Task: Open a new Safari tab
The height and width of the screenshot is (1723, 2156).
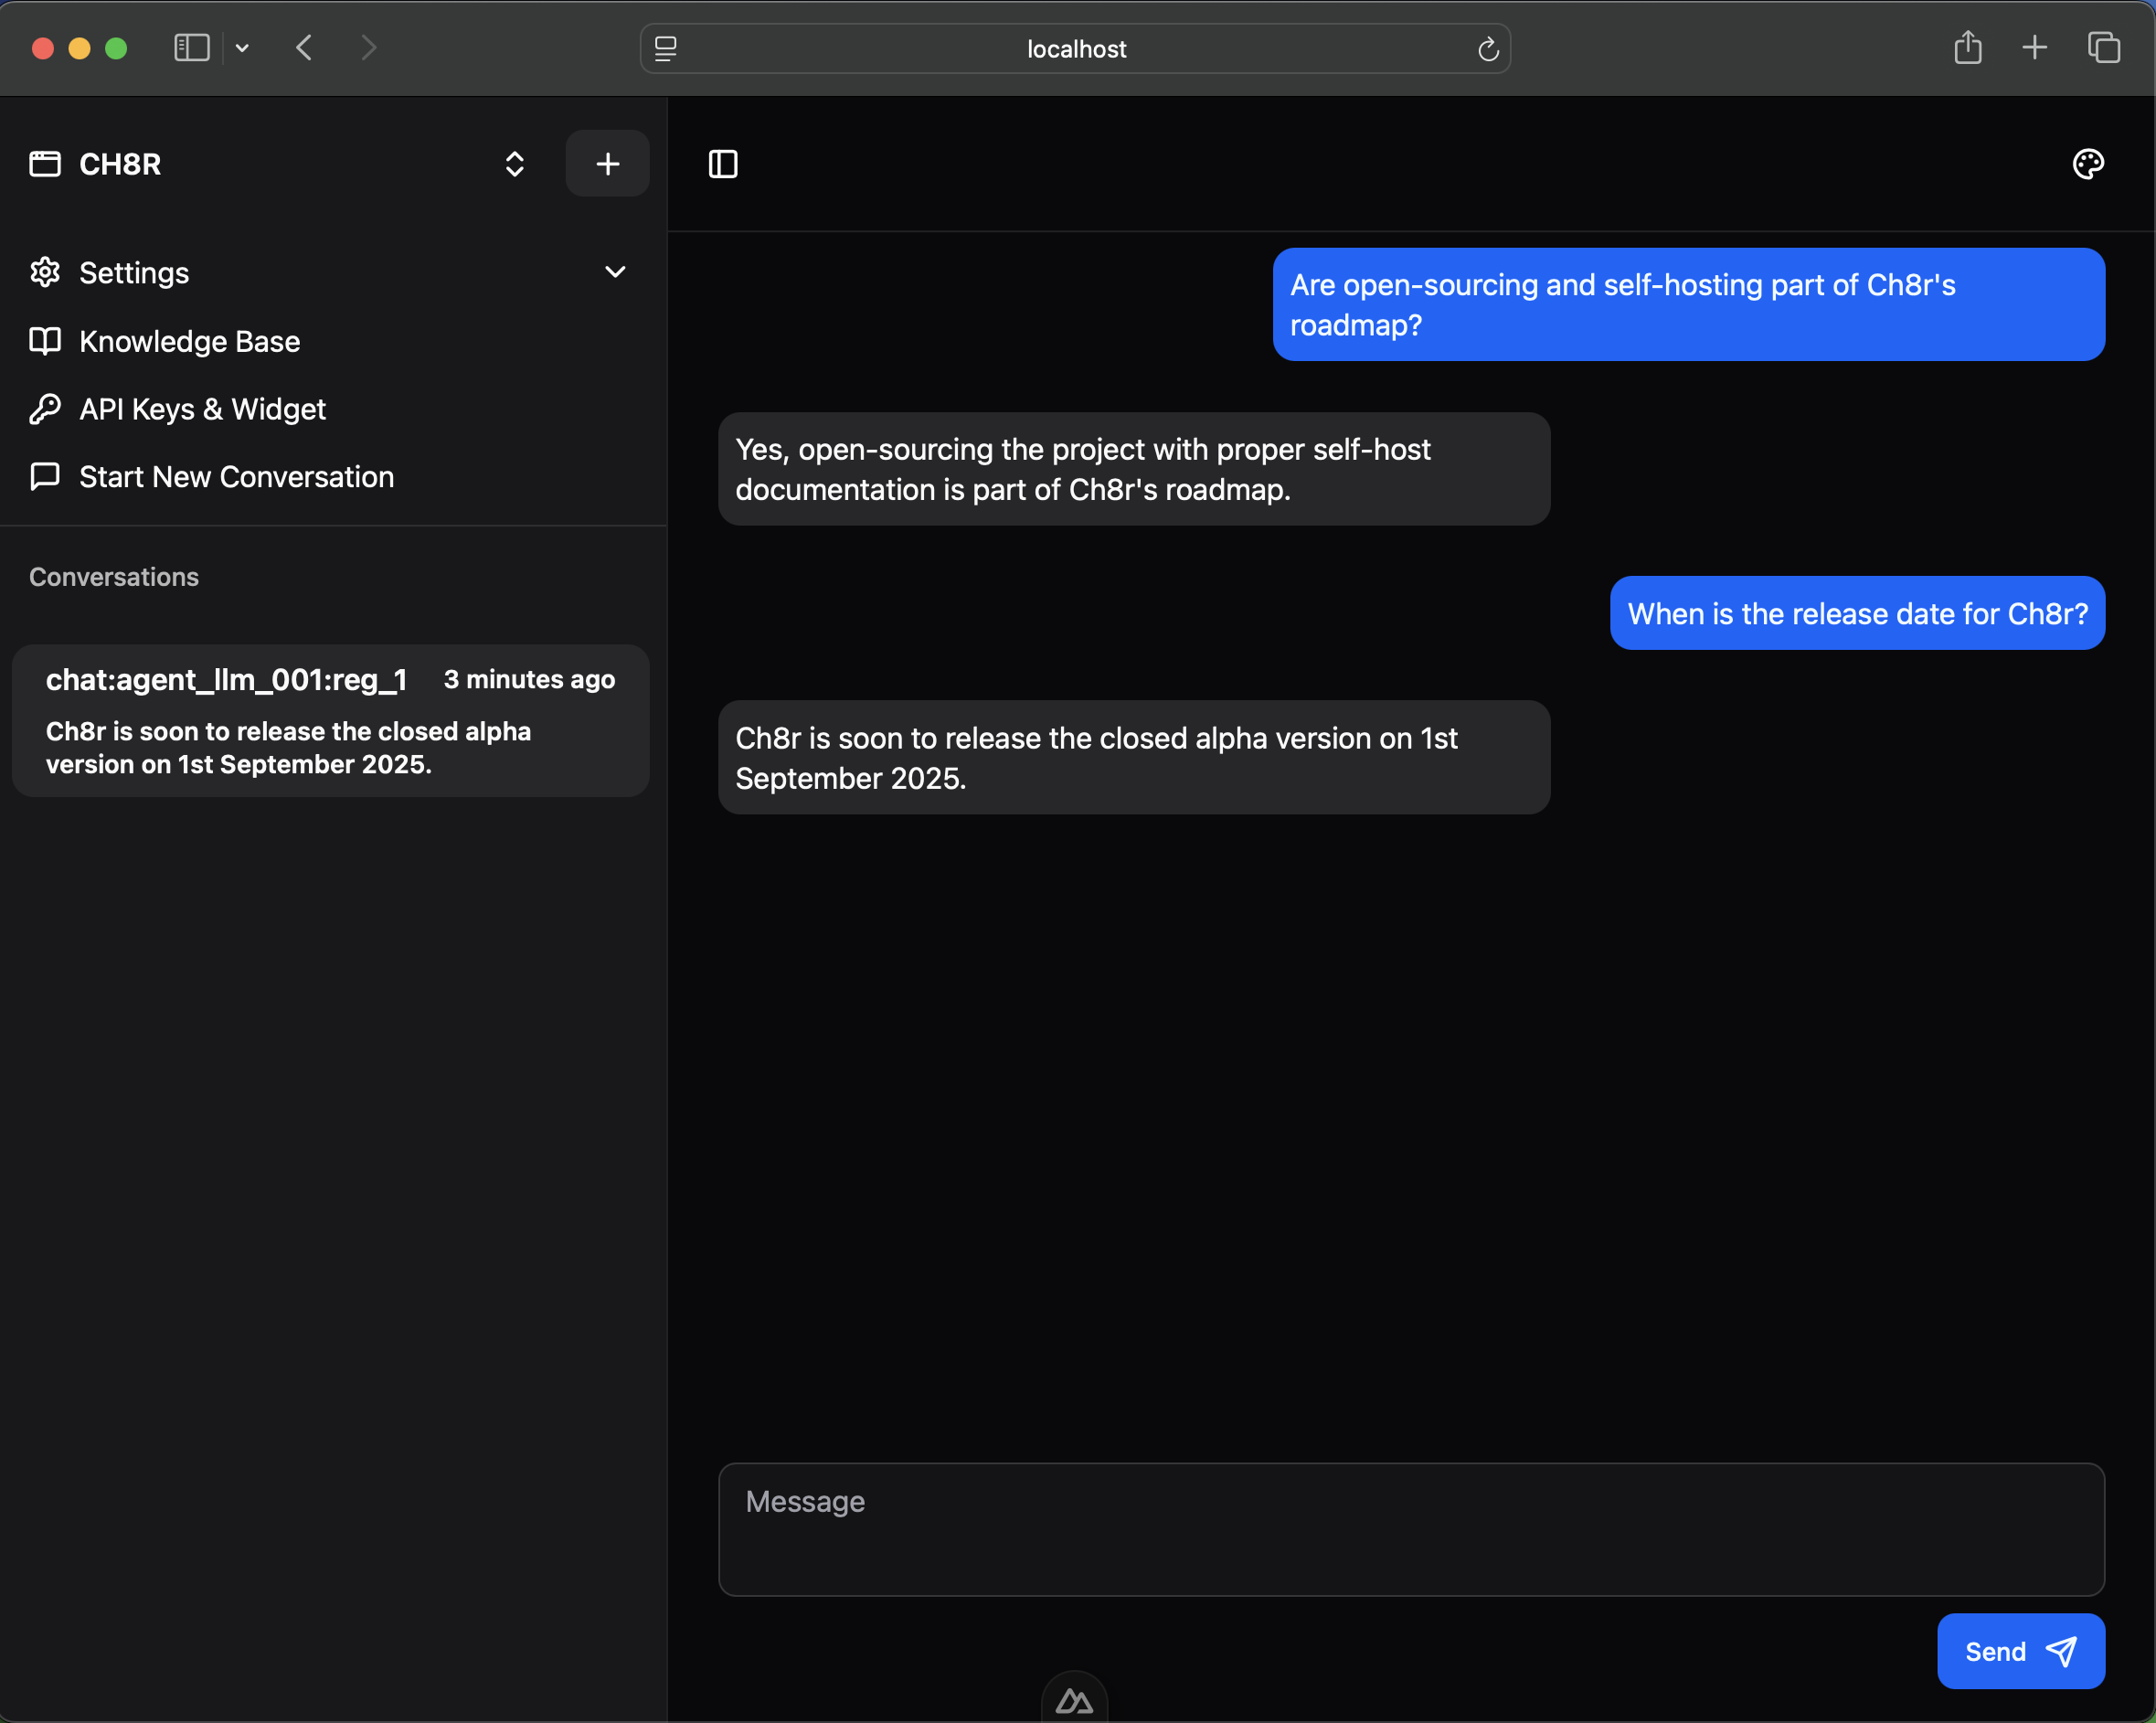Action: 2034,48
